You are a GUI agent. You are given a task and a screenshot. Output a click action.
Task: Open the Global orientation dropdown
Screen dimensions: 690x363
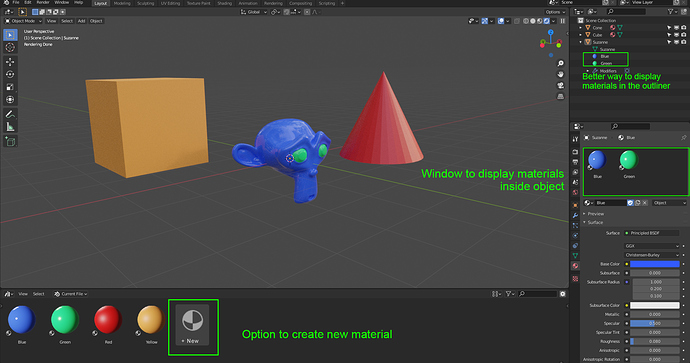point(253,12)
